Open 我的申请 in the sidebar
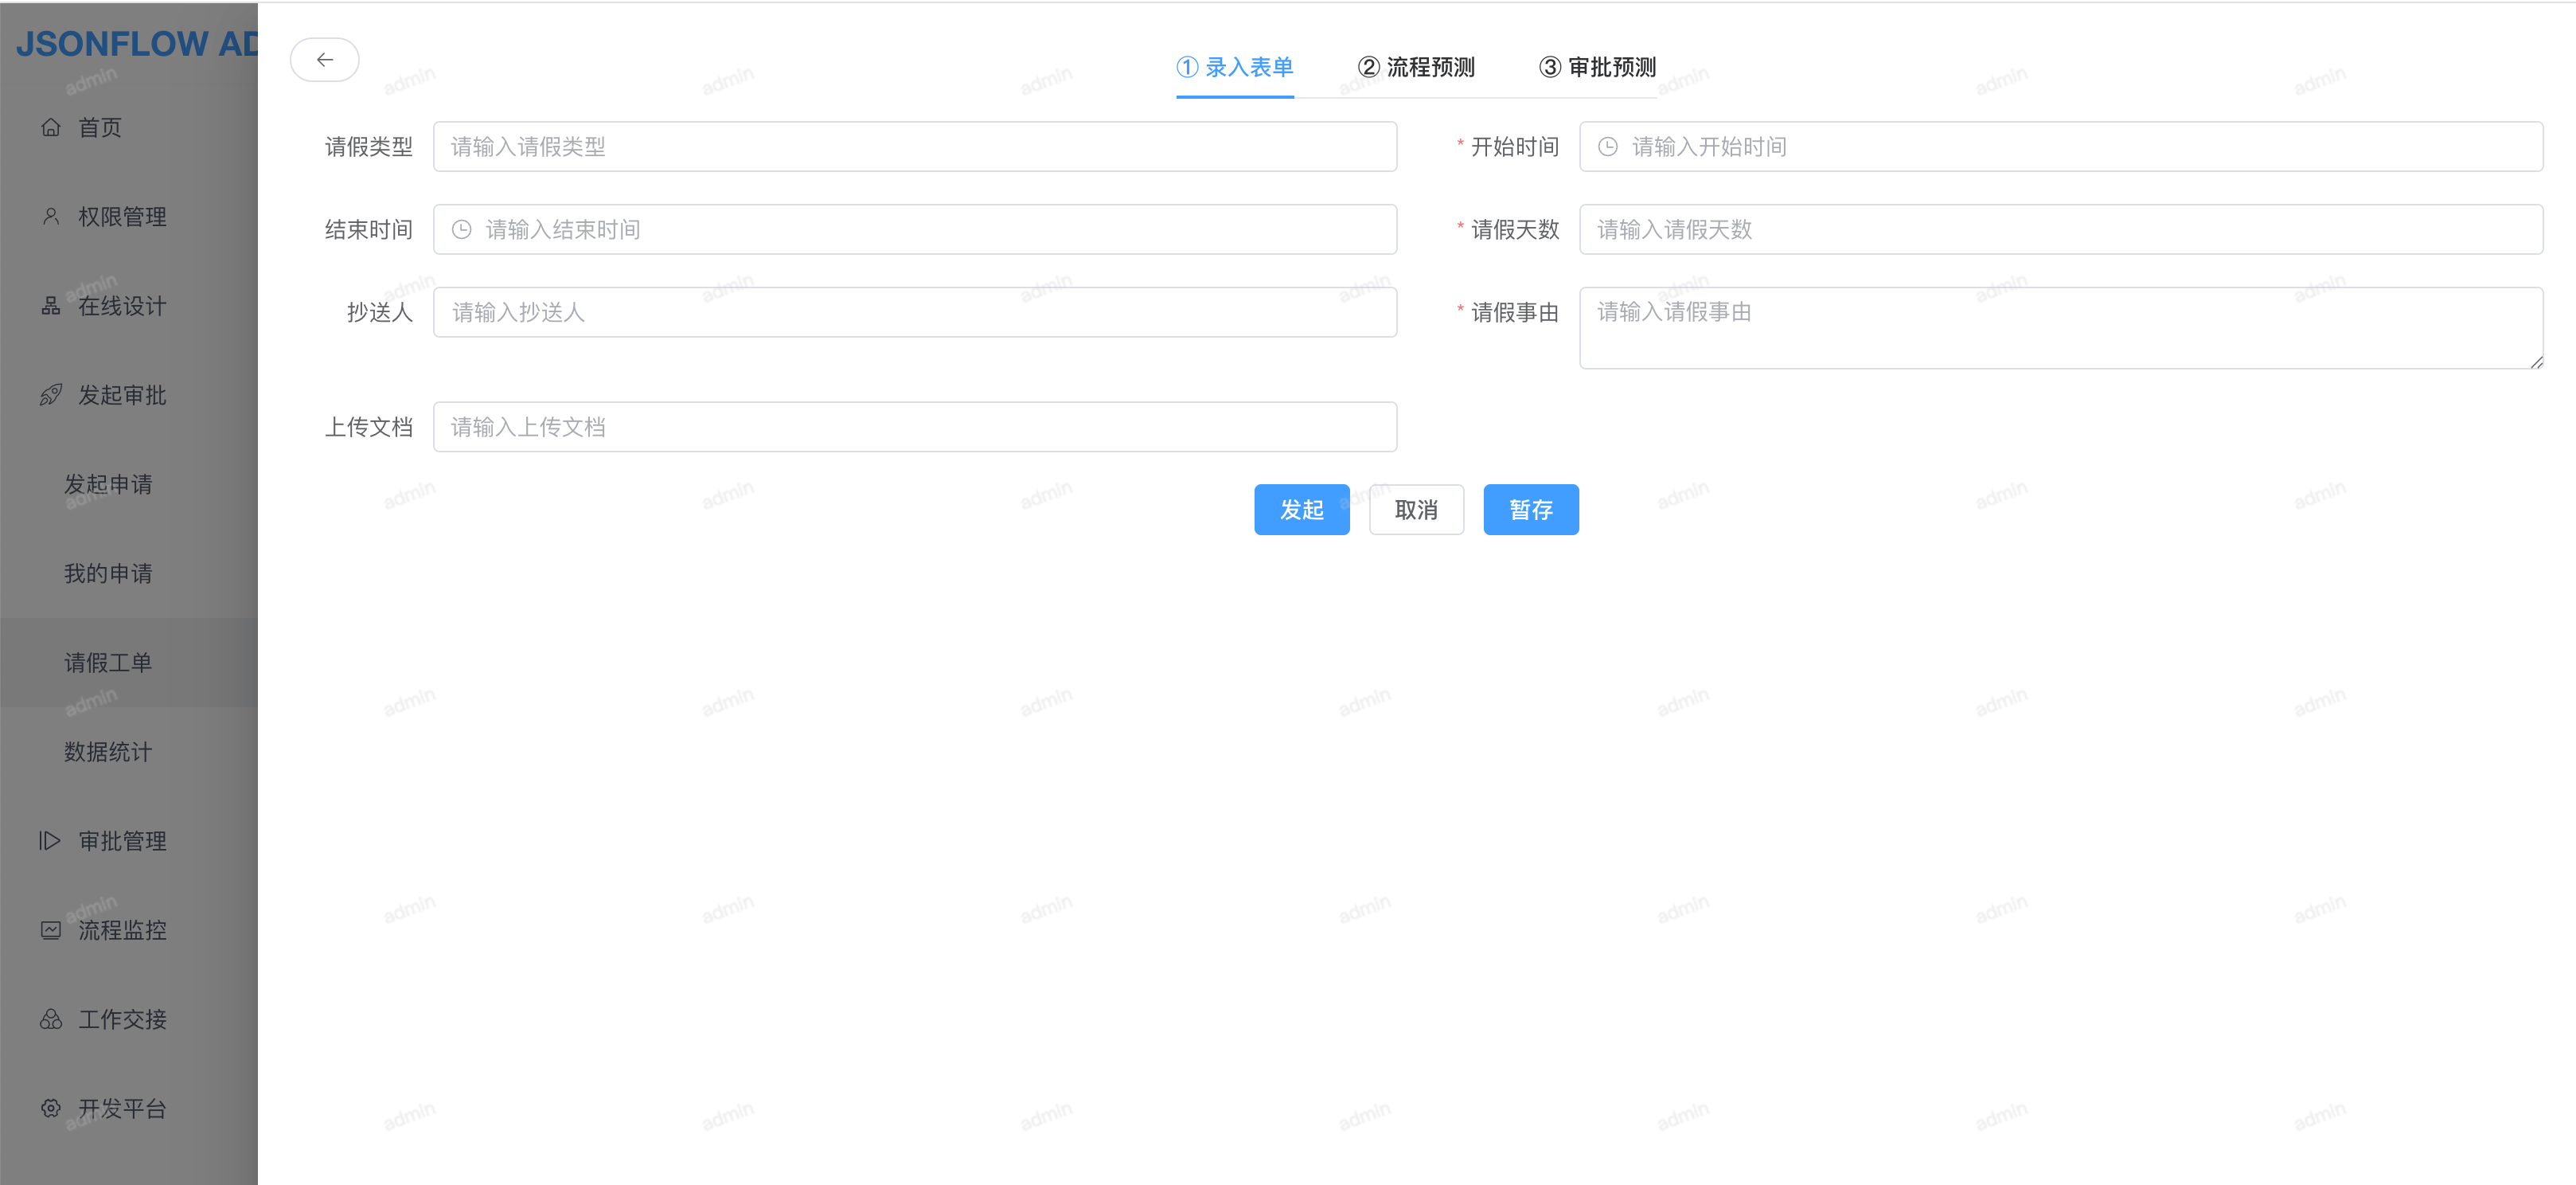Screen dimensions: 2576x1185 (x=108, y=574)
